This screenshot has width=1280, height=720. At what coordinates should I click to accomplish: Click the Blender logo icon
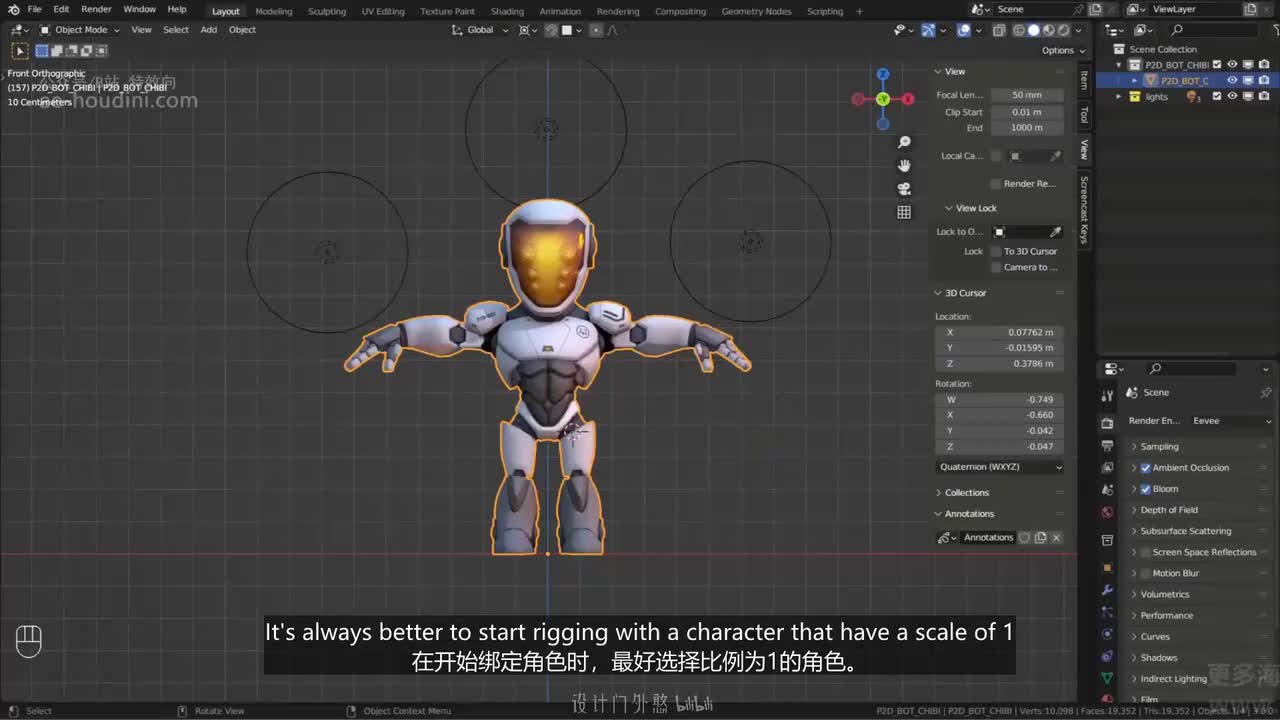pos(13,10)
